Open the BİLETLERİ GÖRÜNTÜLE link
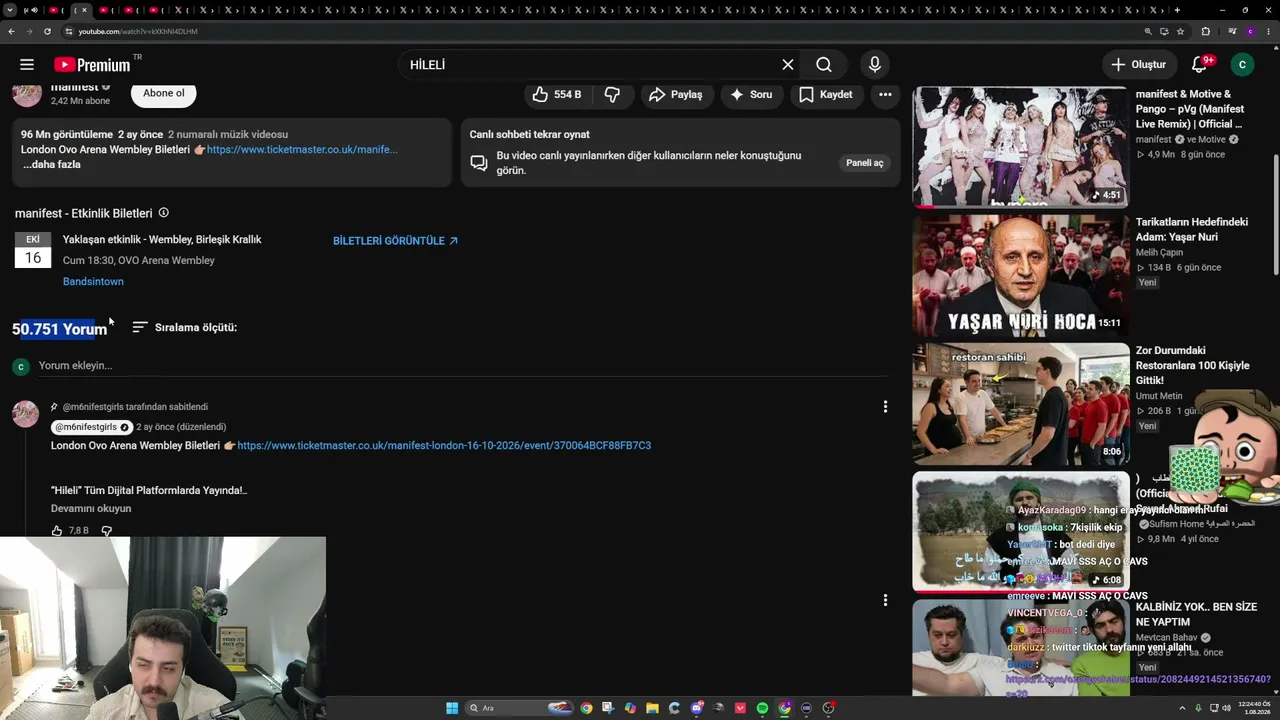 [396, 241]
